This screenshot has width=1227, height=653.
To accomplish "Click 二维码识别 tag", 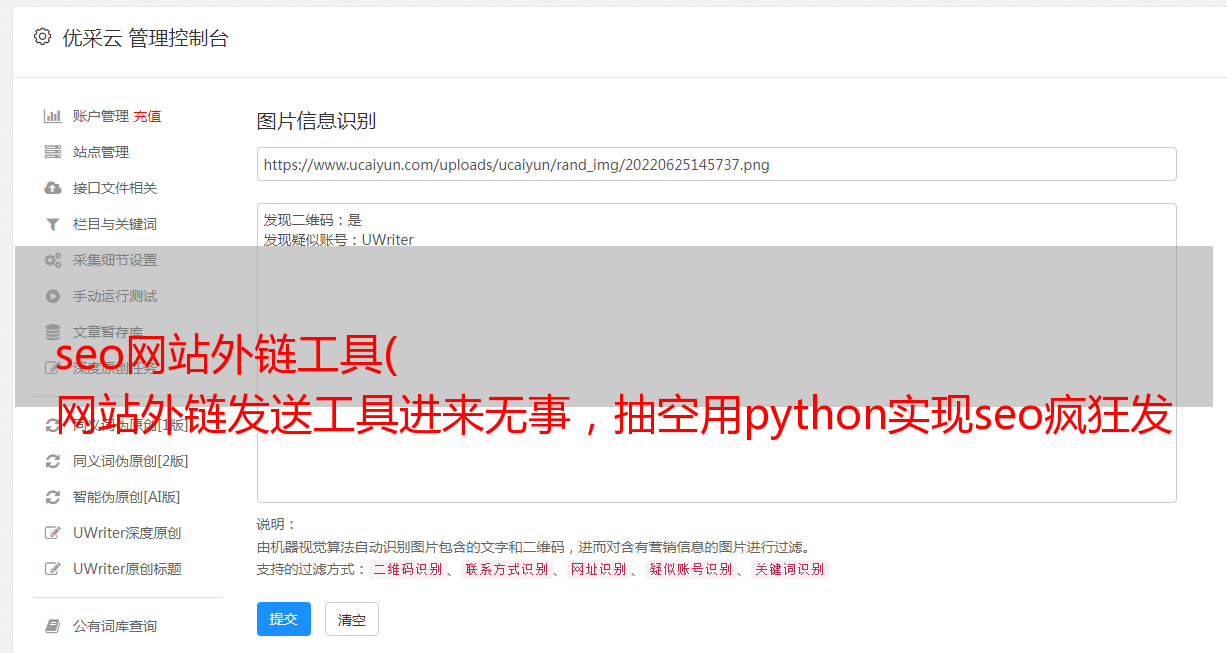I will 407,569.
